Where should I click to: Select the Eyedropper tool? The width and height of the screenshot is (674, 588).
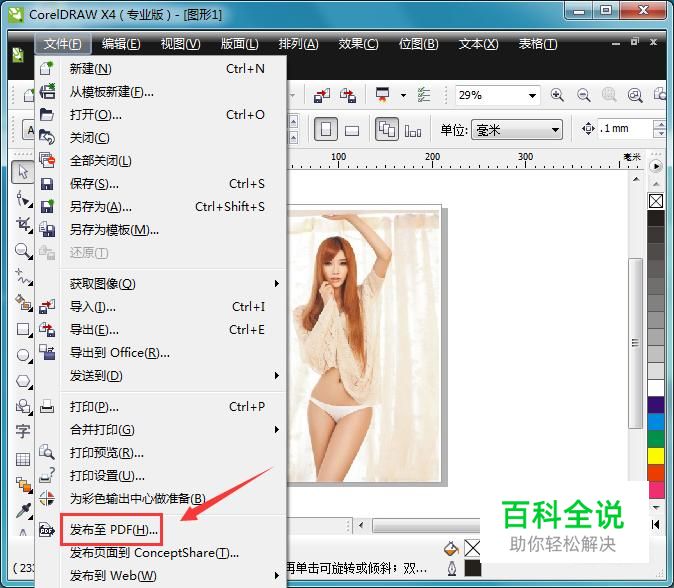[x=23, y=510]
